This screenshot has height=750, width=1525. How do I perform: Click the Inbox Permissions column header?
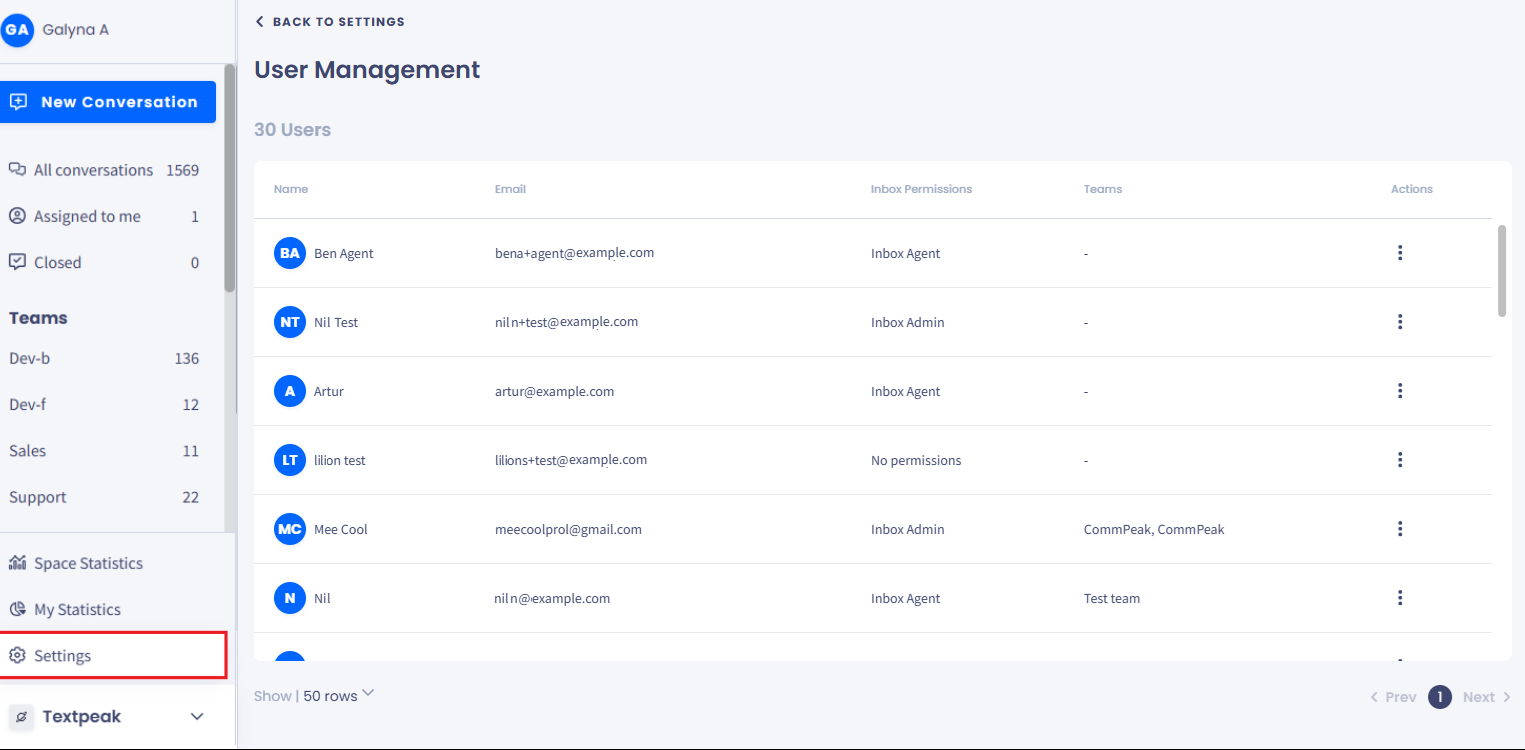click(x=921, y=189)
